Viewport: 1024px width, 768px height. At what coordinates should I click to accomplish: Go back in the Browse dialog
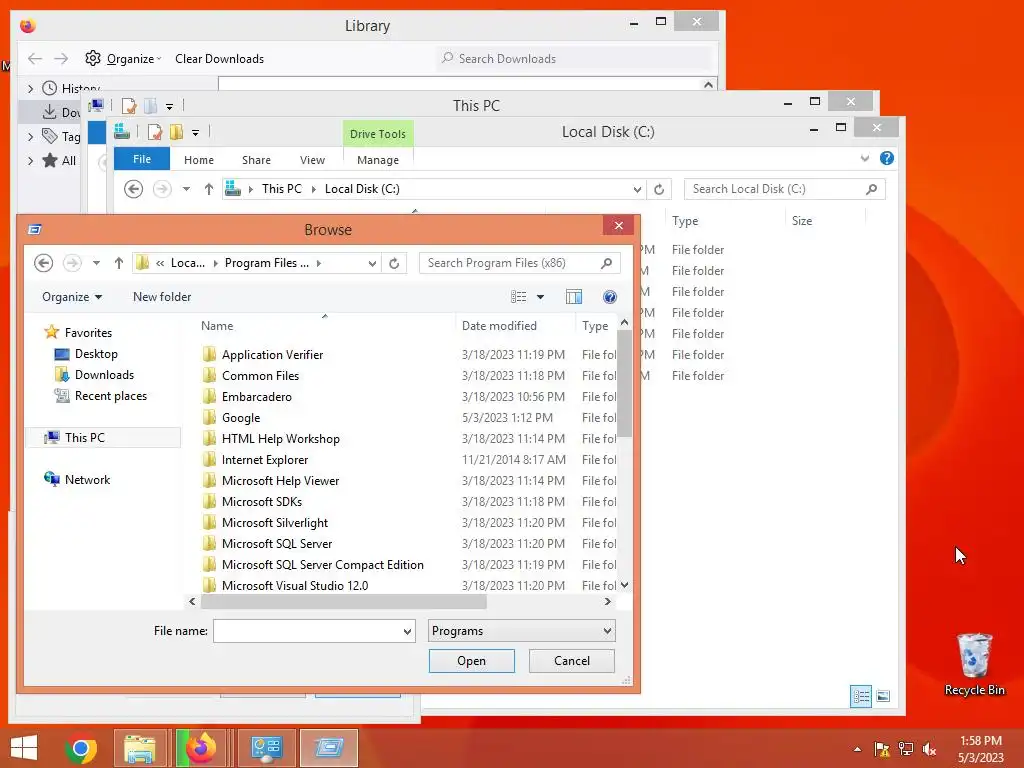(x=43, y=263)
